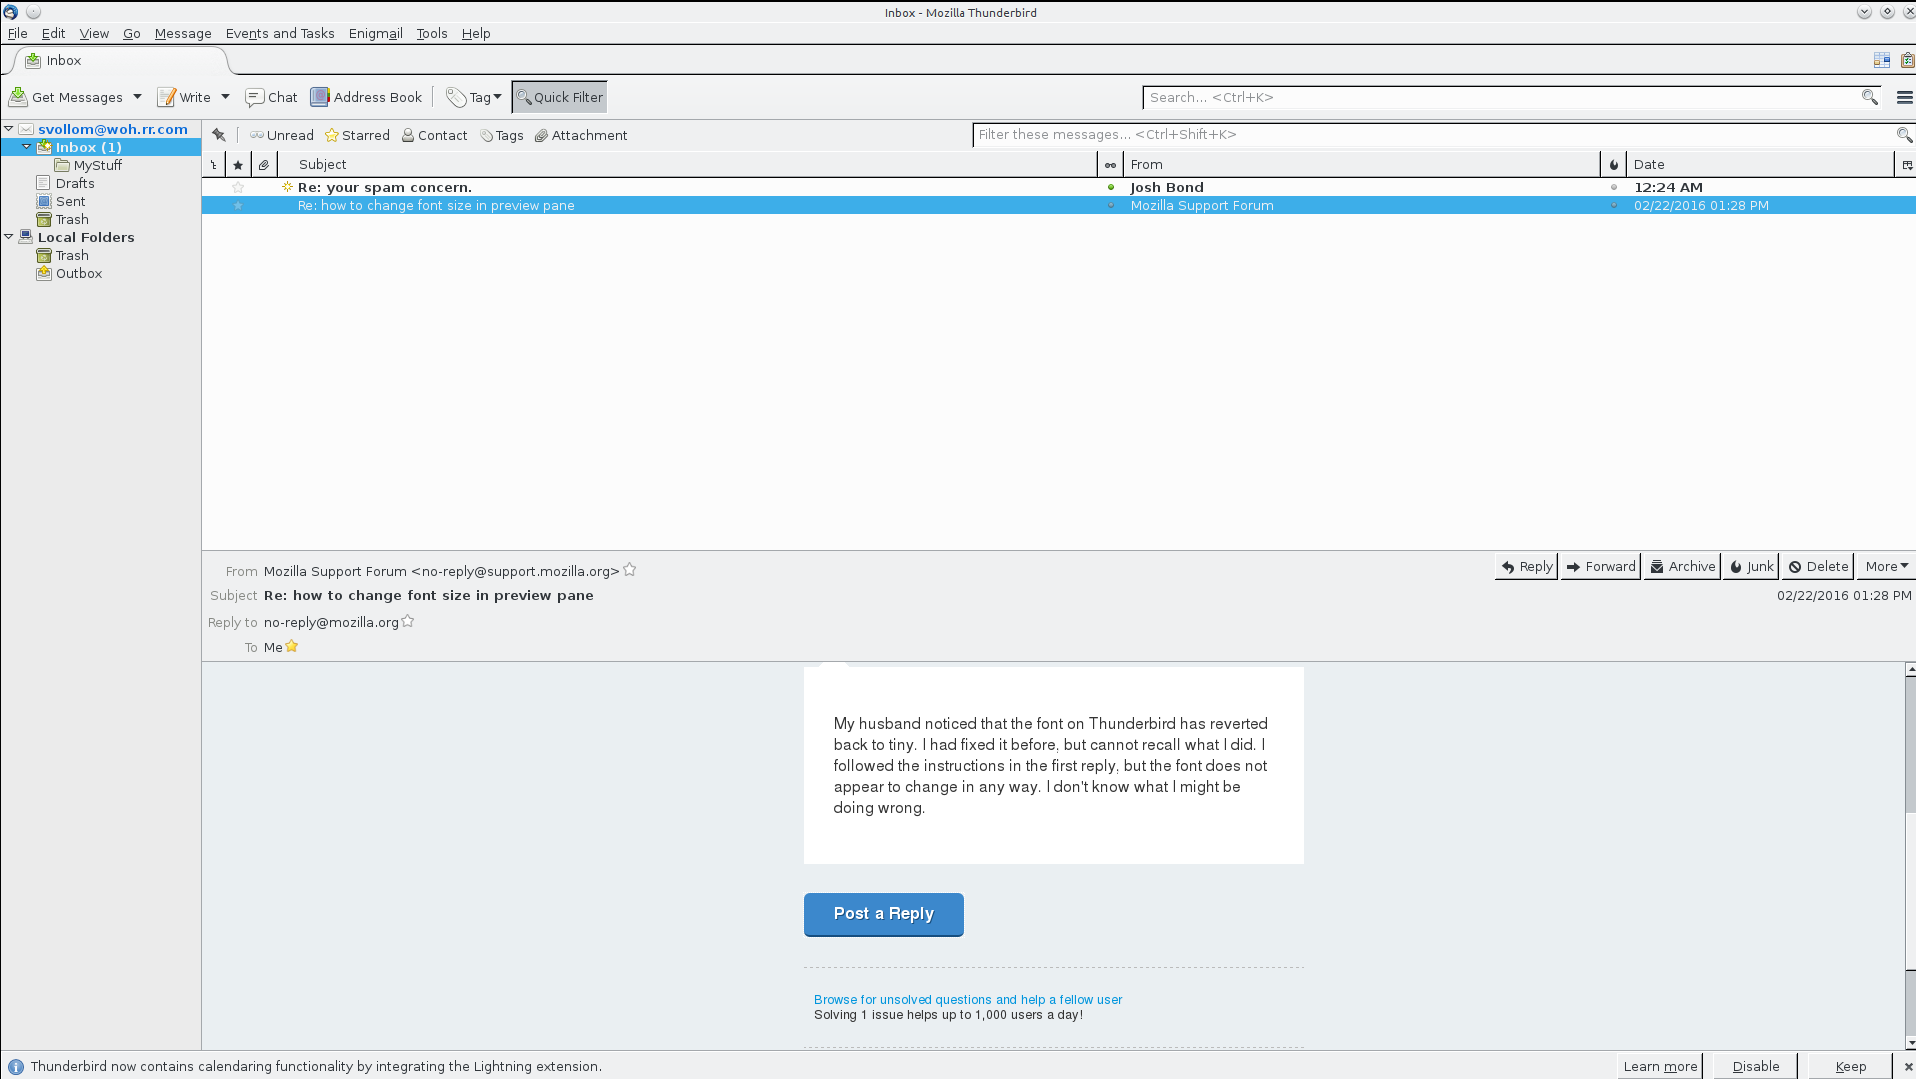The width and height of the screenshot is (1916, 1079).
Task: Toggle the Unread quick filter
Action: point(281,135)
